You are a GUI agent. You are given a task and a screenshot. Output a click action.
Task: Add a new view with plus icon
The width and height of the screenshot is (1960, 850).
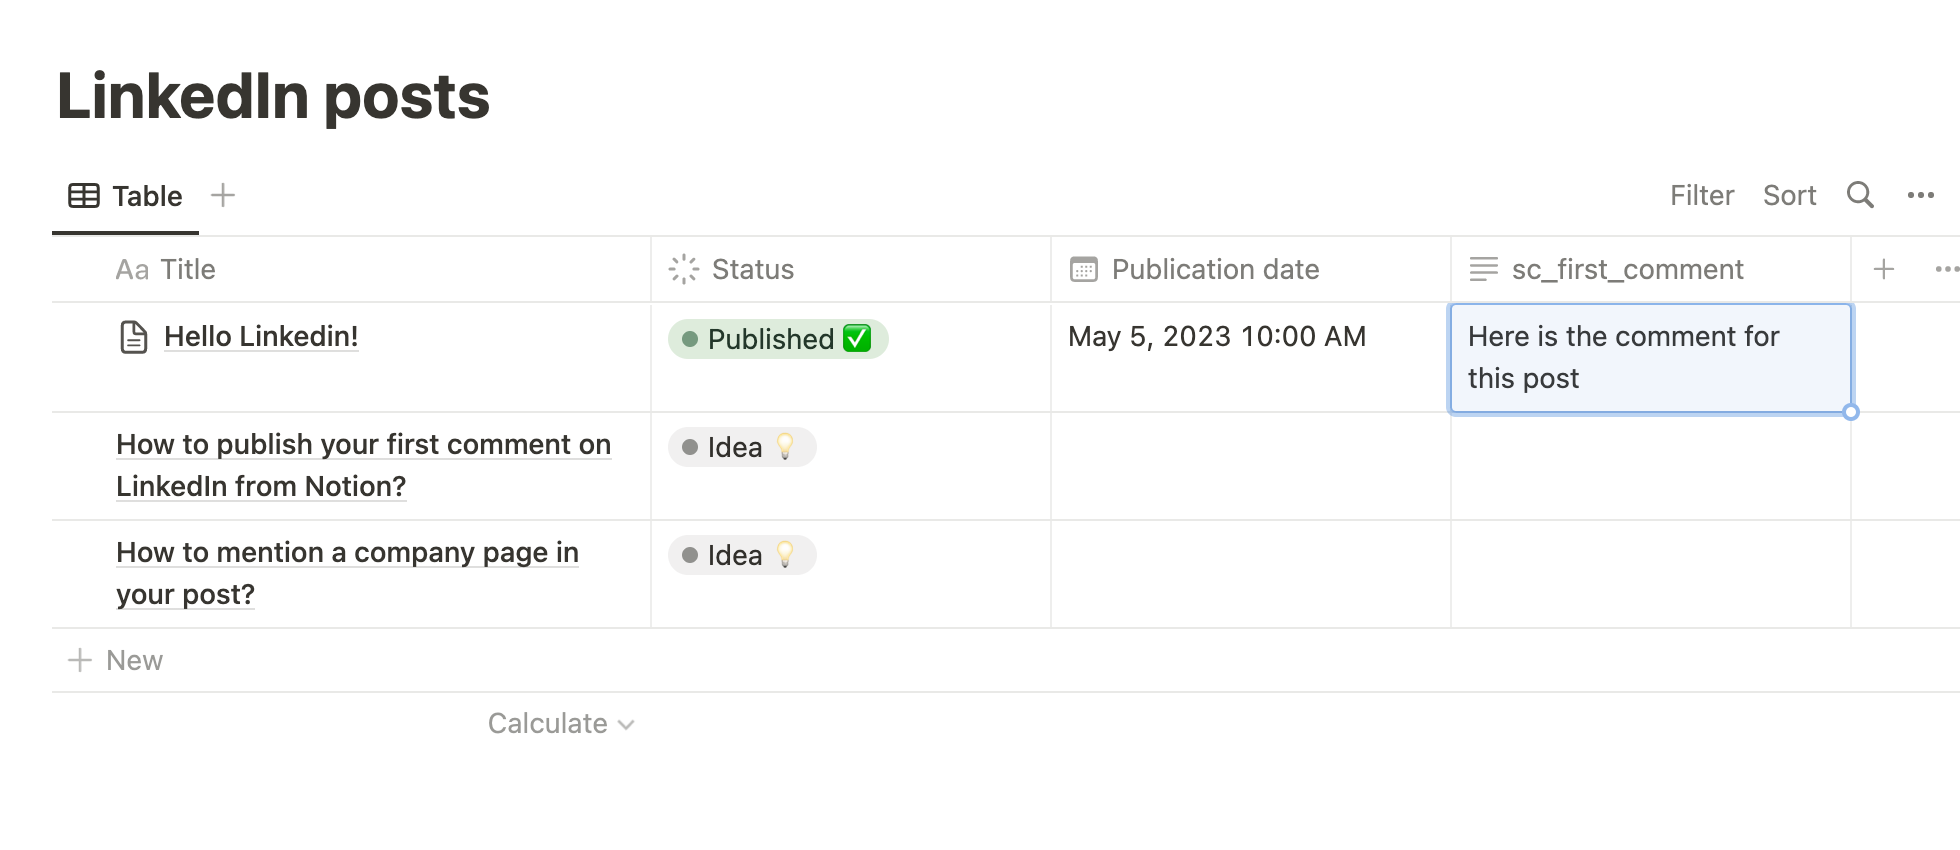(x=223, y=196)
